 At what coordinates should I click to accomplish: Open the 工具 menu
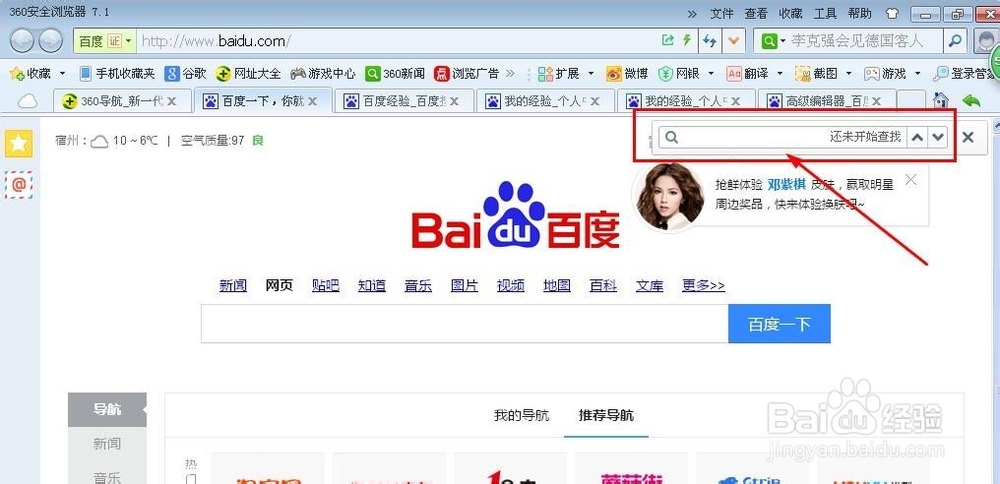click(x=825, y=13)
